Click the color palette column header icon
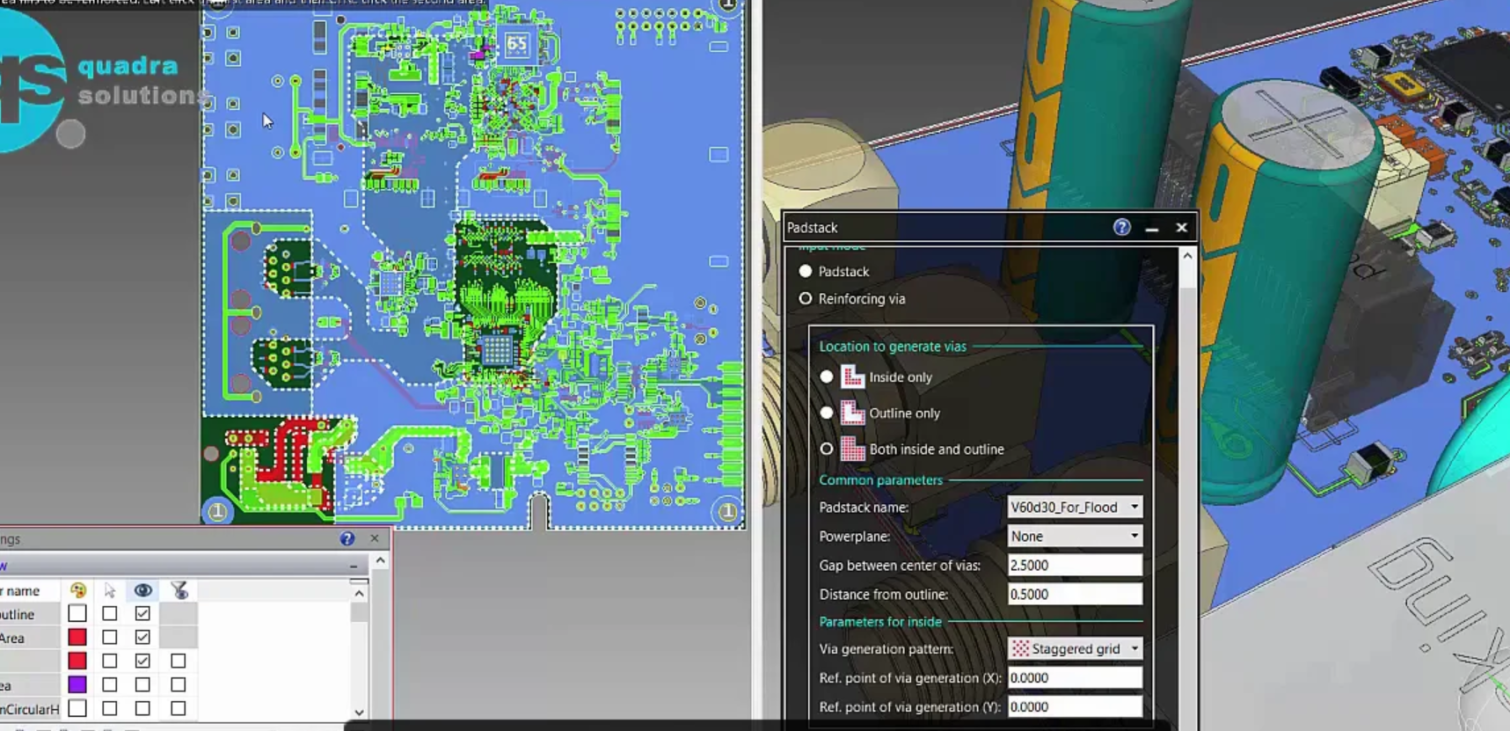 (x=78, y=590)
